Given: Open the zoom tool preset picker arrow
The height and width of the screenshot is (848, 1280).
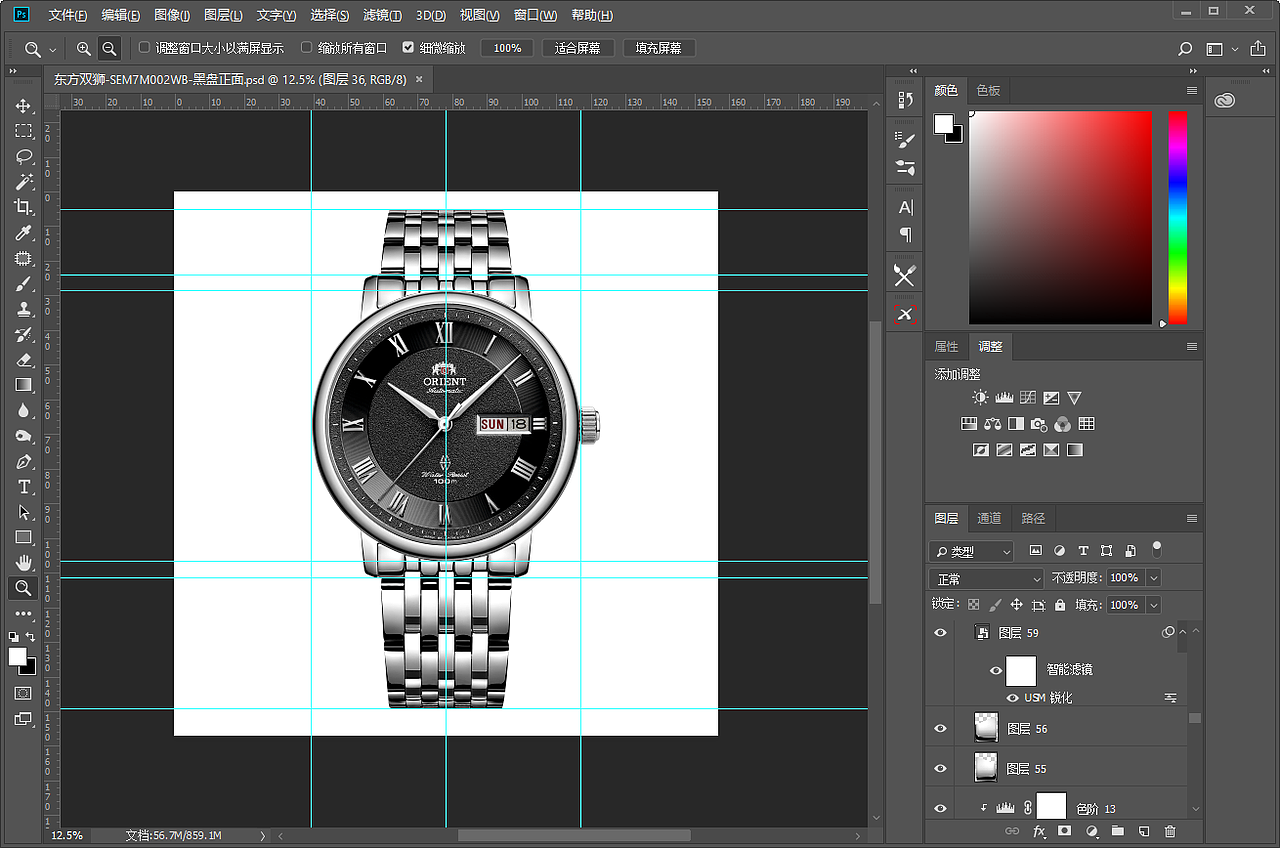Looking at the screenshot, I should pyautogui.click(x=53, y=49).
